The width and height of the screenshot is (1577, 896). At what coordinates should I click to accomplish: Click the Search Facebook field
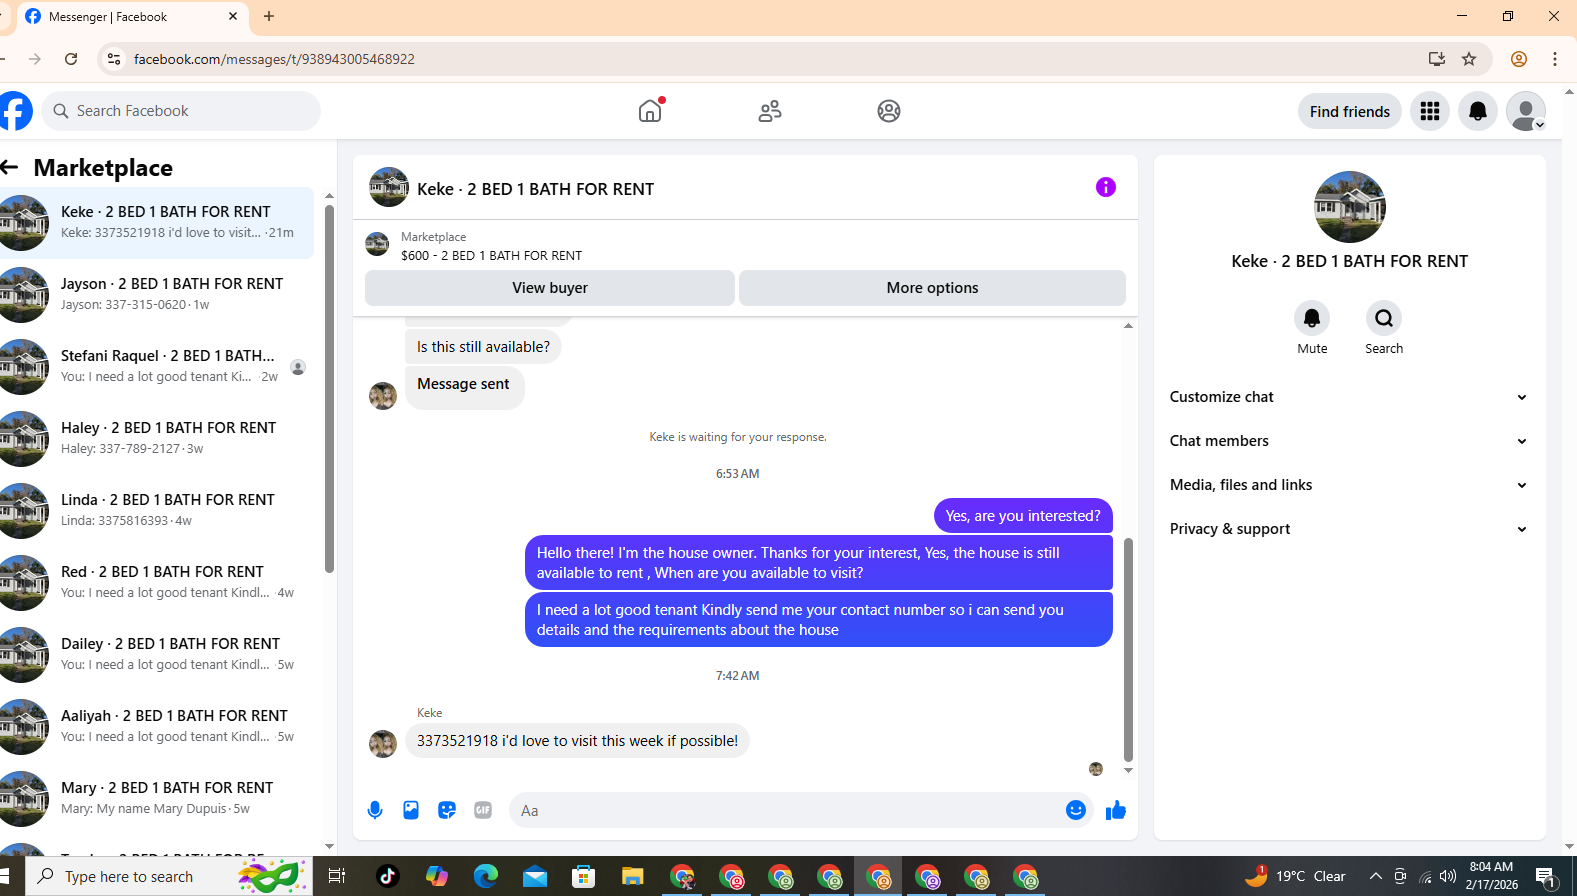coord(181,111)
